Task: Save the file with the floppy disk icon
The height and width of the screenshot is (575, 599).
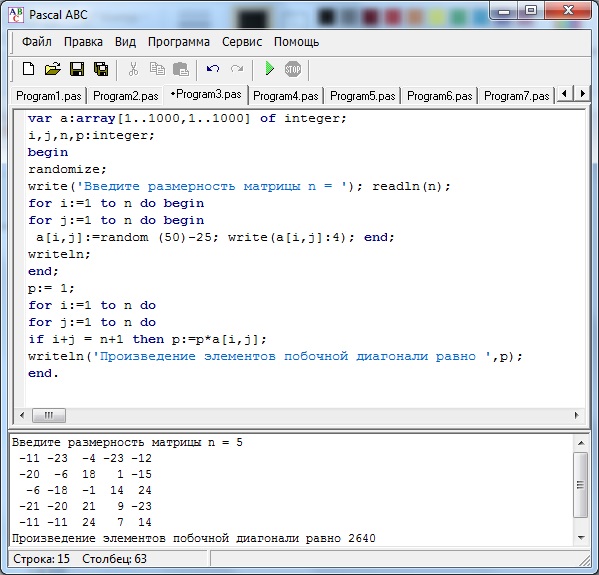Action: [77, 69]
